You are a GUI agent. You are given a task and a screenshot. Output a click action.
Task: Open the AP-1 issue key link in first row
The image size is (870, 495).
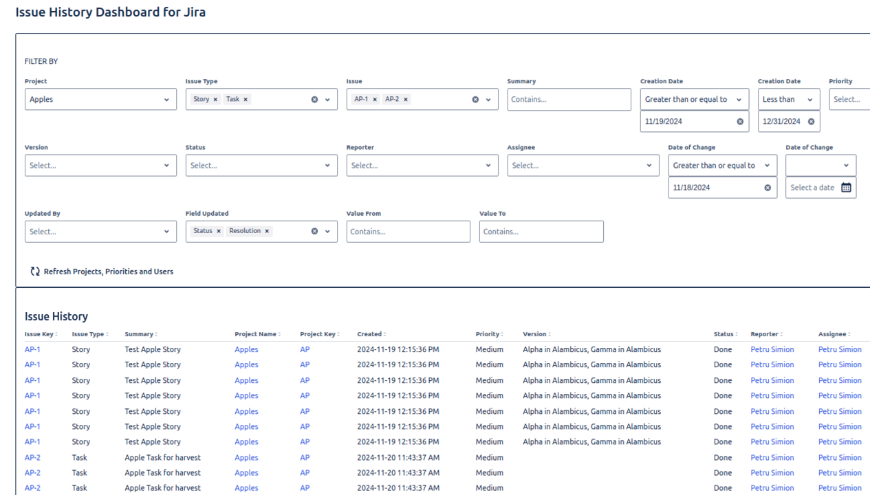(x=33, y=350)
